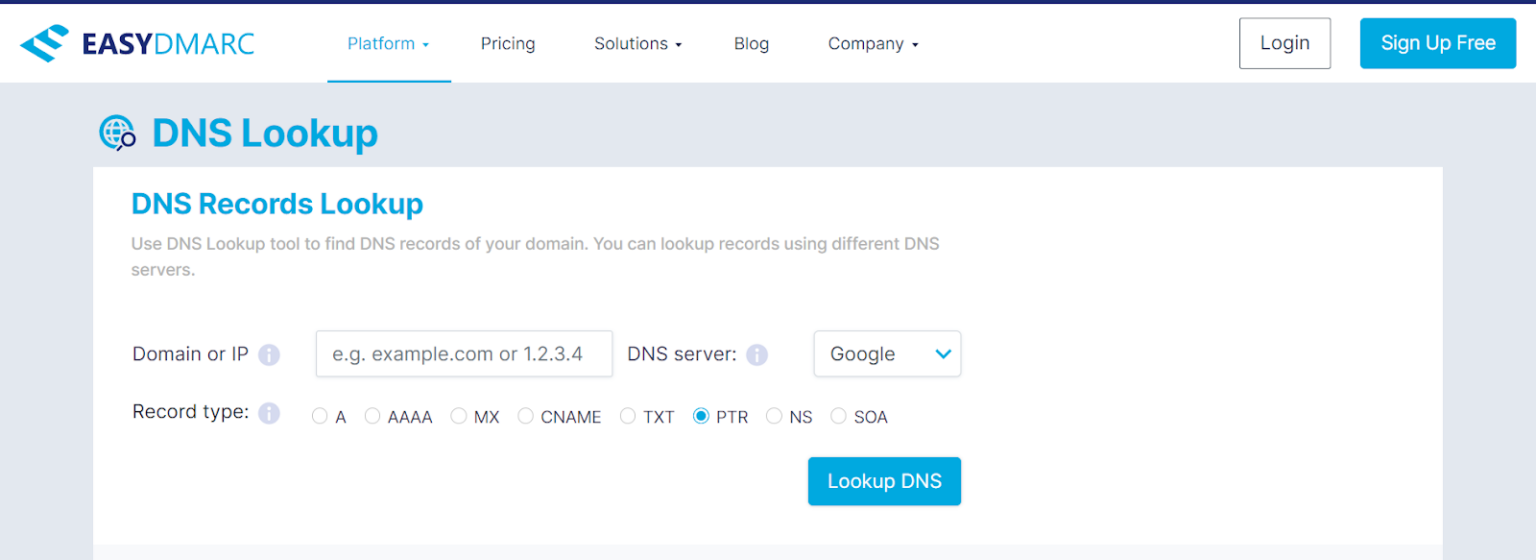Expand the Platform menu
This screenshot has width=1536, height=560.
388,44
